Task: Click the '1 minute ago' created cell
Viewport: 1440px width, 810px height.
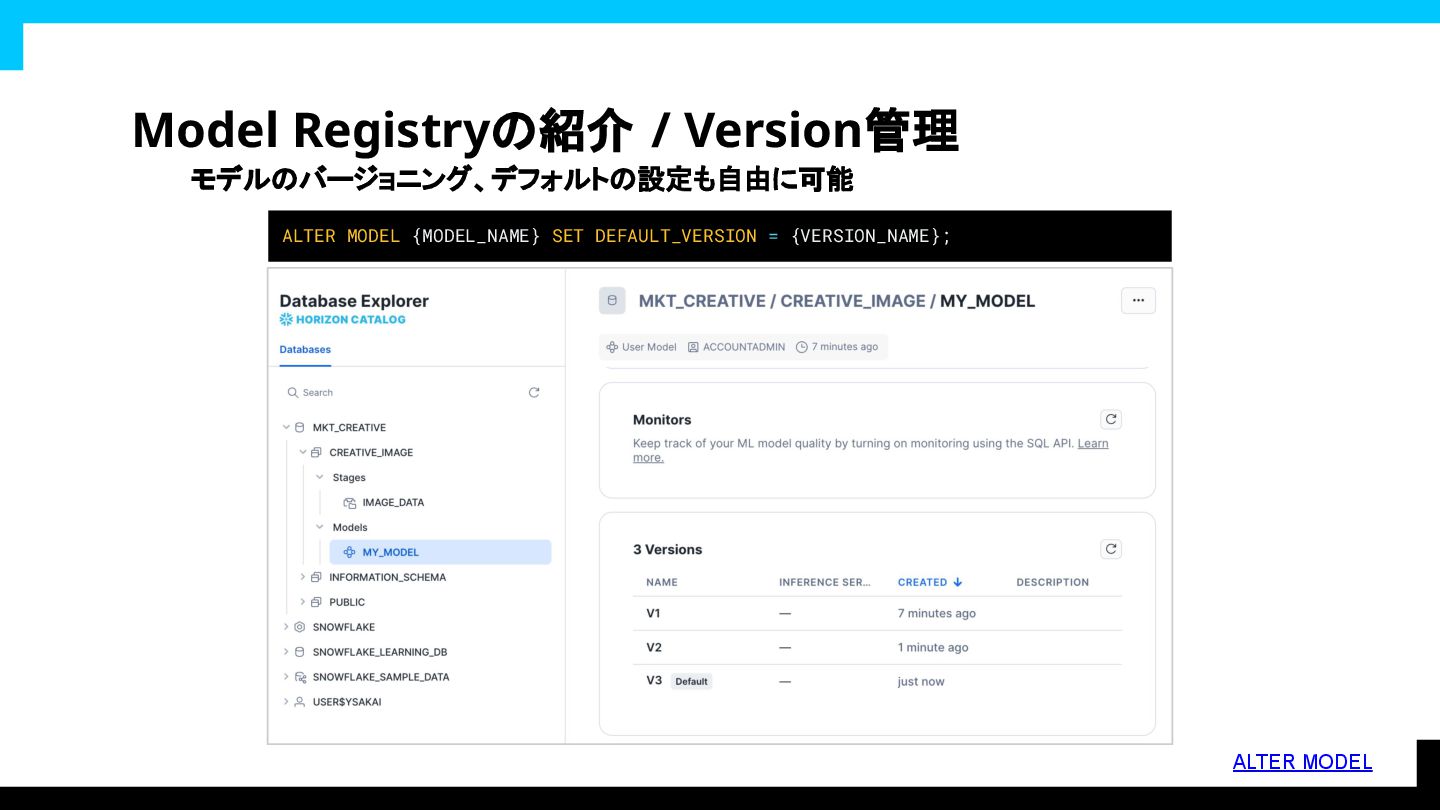Action: pos(933,648)
